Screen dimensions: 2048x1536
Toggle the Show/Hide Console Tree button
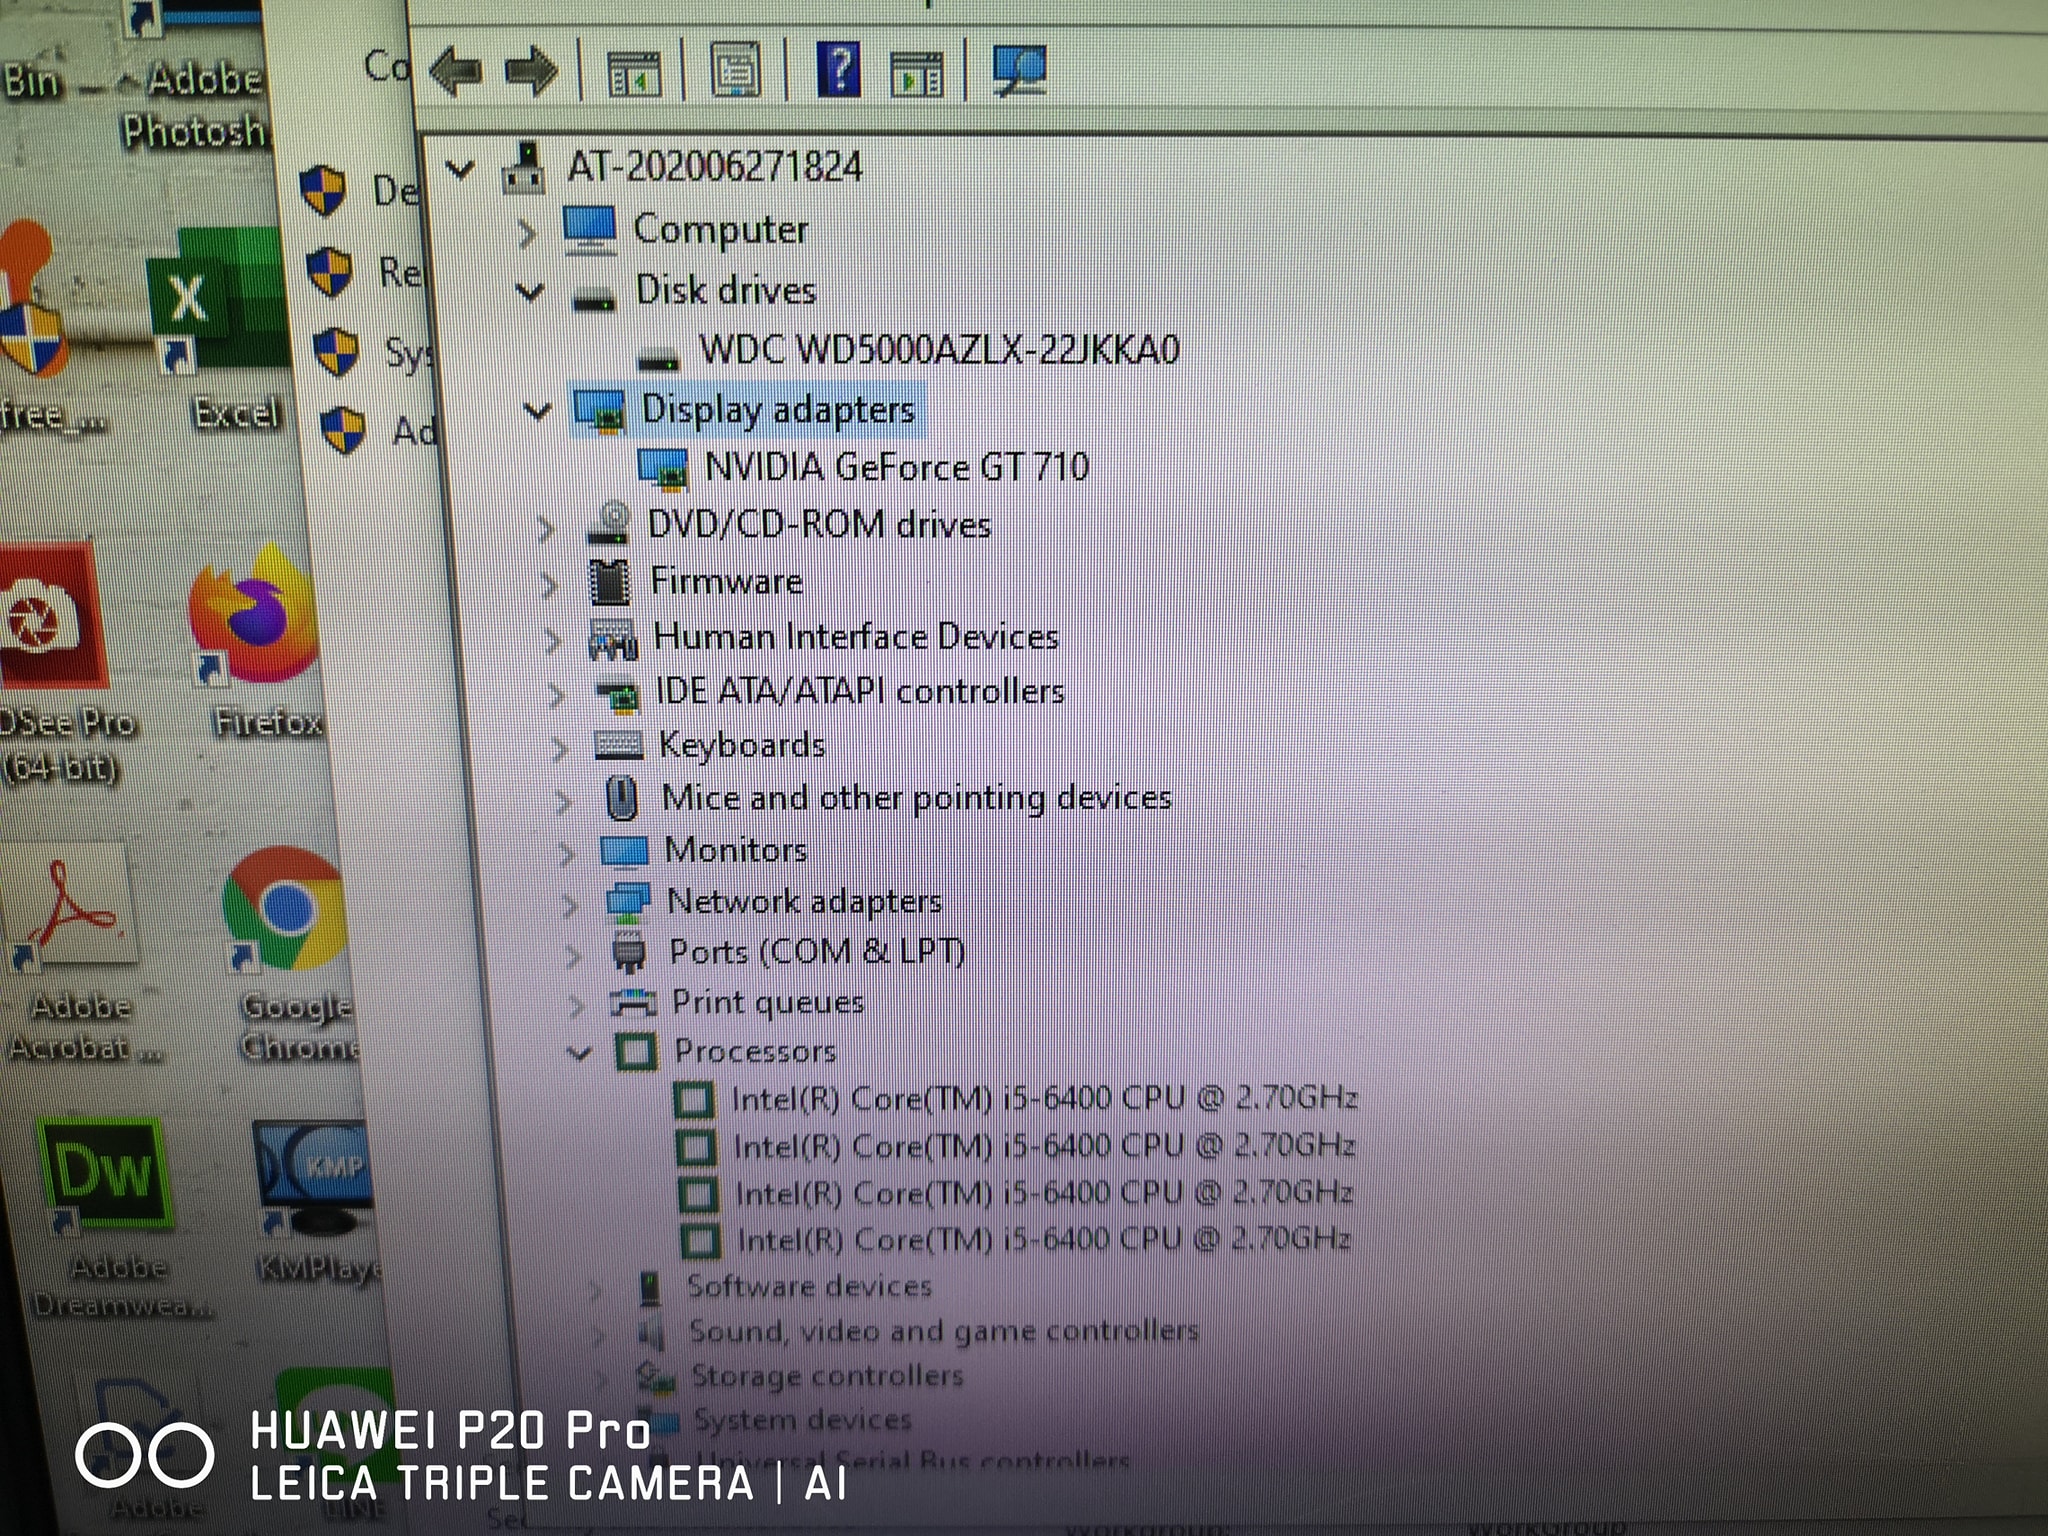pyautogui.click(x=637, y=73)
